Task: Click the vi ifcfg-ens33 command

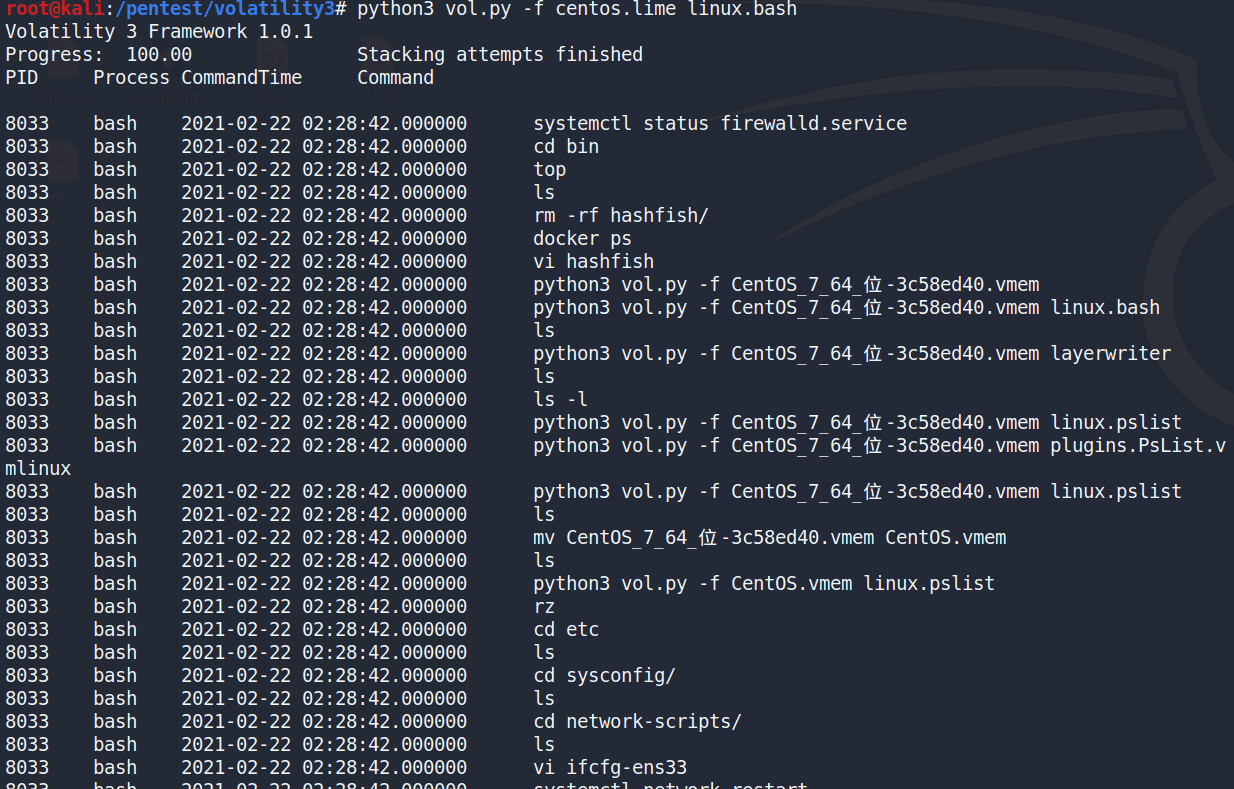Action: tap(610, 768)
